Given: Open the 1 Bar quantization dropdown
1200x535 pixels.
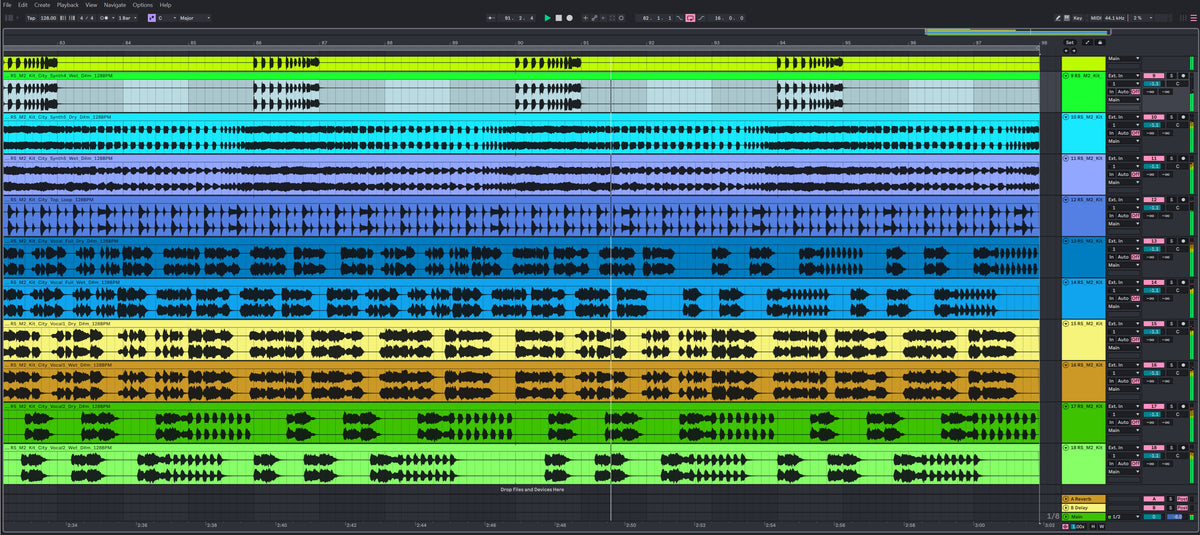Looking at the screenshot, I should (x=127, y=18).
